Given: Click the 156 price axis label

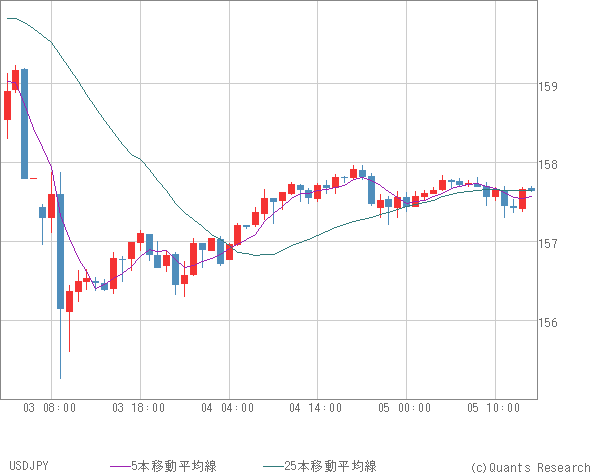Looking at the screenshot, I should 548,323.
